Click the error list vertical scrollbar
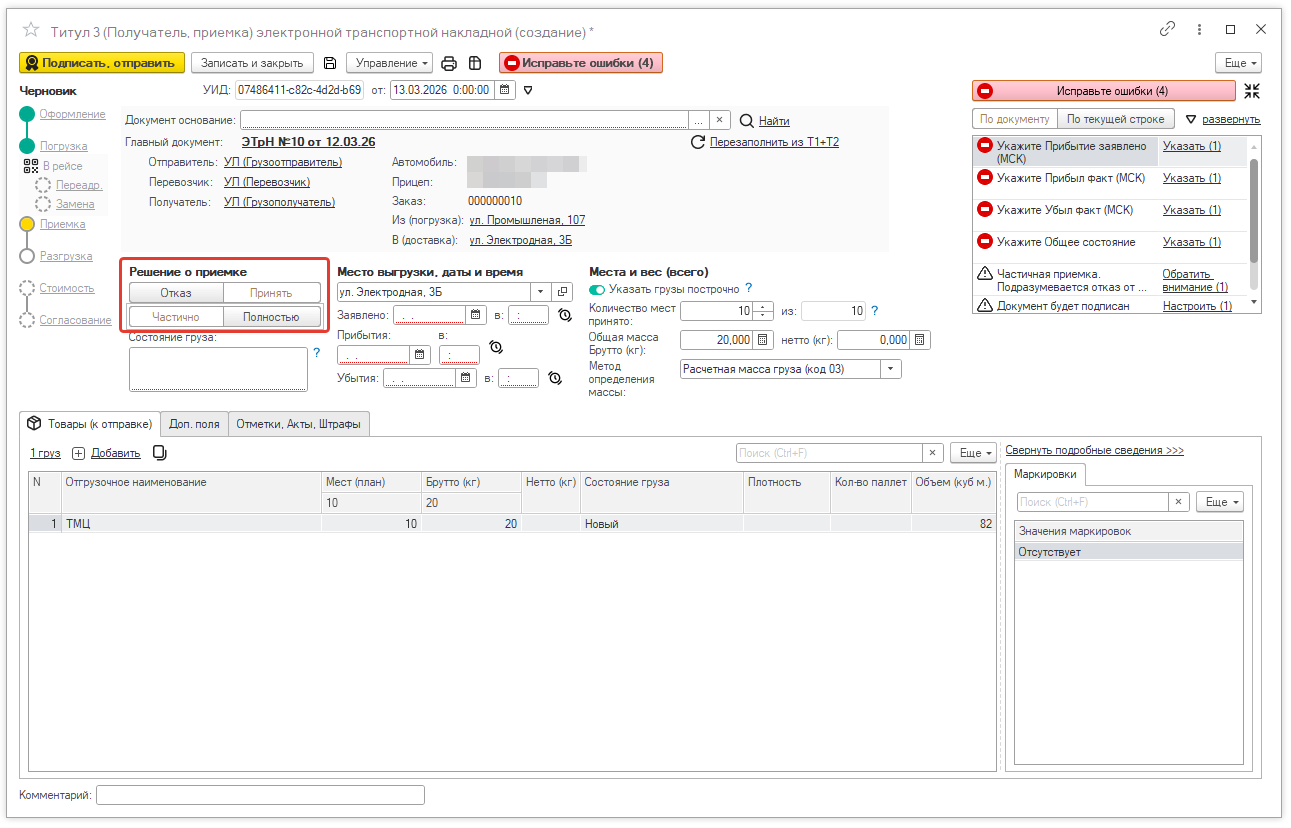1291x828 pixels. pos(1253,224)
